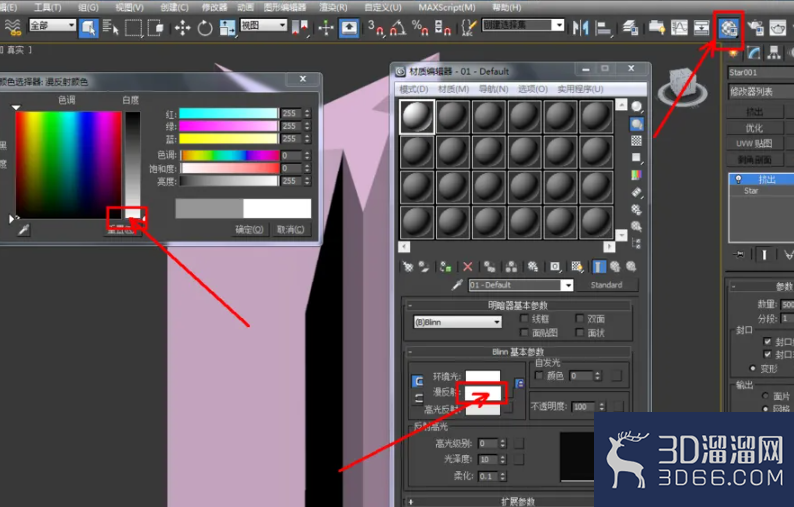The height and width of the screenshot is (507, 794).
Task: Click the UVW 贴图 modifier button
Action: point(755,143)
